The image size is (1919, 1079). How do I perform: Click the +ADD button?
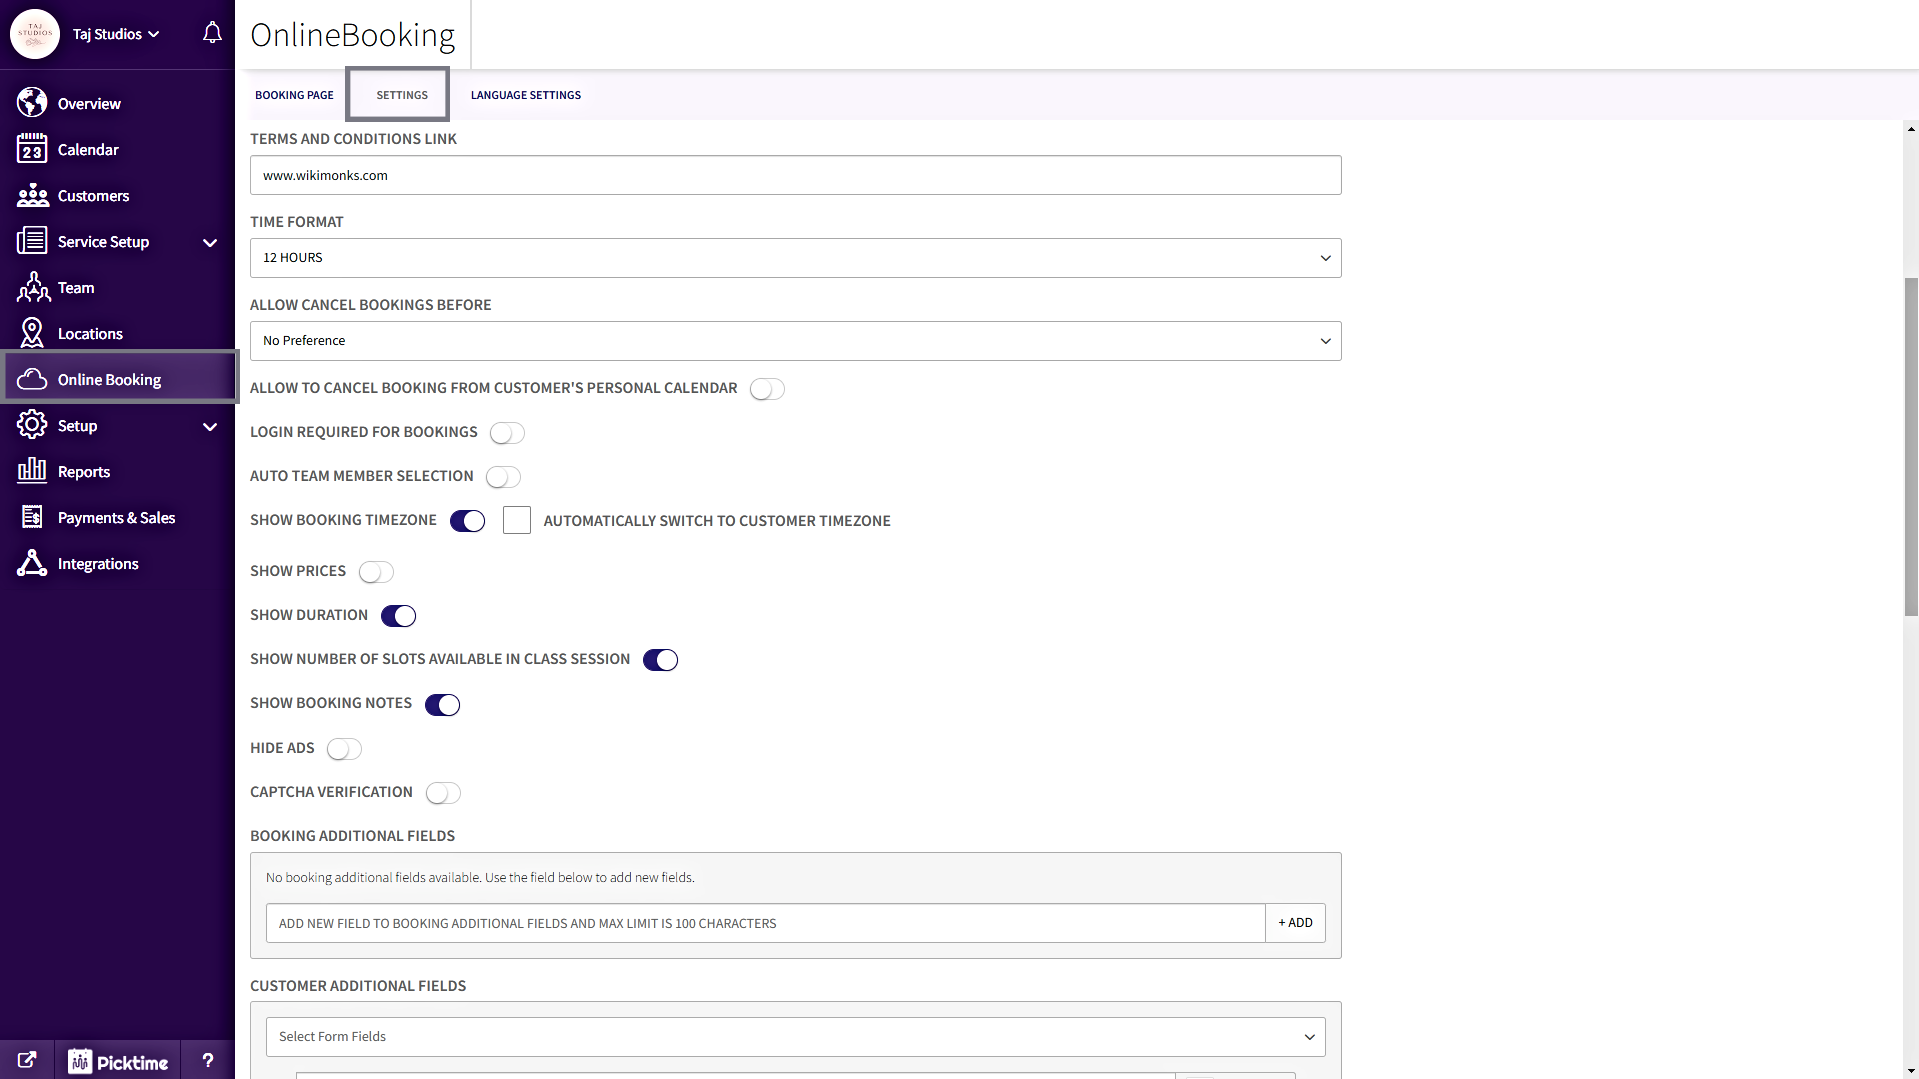click(1294, 922)
